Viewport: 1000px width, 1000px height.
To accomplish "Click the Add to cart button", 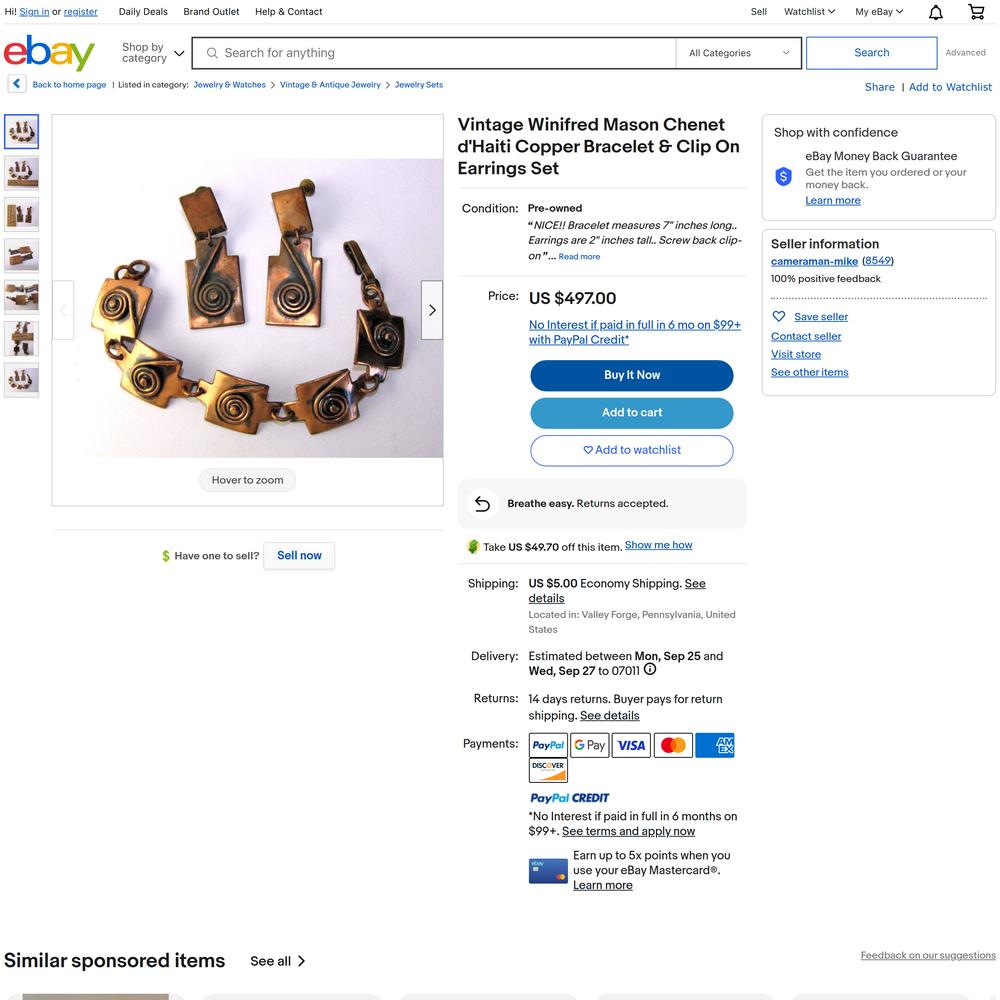I will tap(631, 413).
